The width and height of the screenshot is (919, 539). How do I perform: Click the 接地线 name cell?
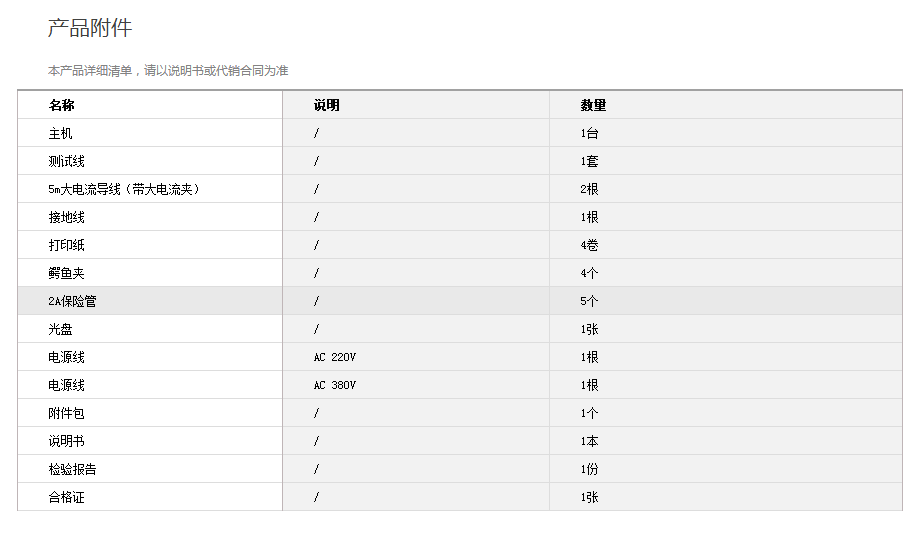coord(66,217)
